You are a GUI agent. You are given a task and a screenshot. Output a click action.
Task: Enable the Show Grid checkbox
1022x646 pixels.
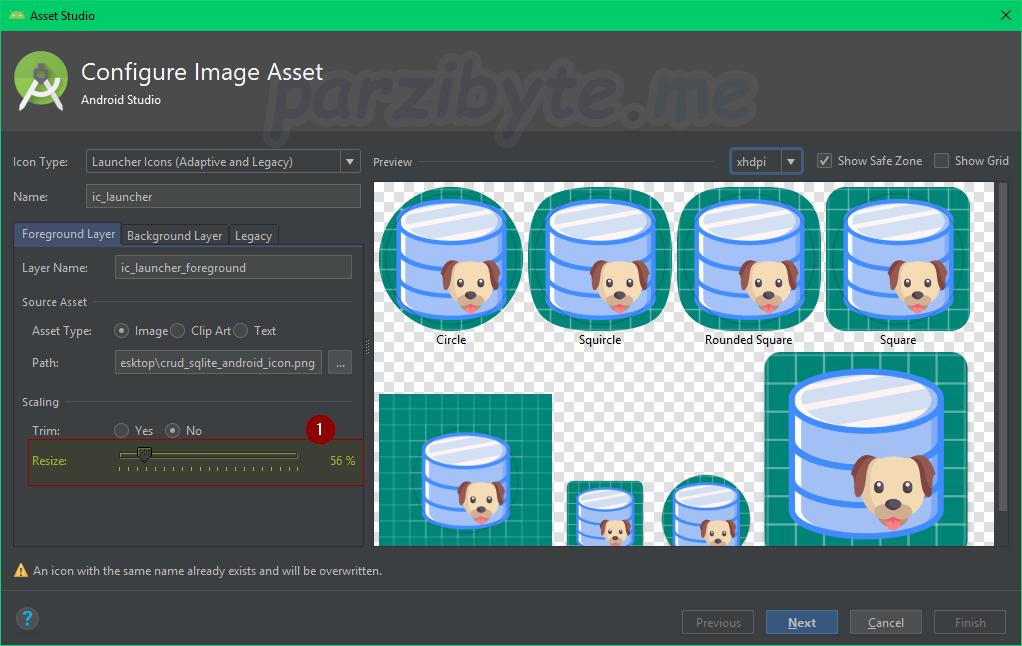[941, 161]
